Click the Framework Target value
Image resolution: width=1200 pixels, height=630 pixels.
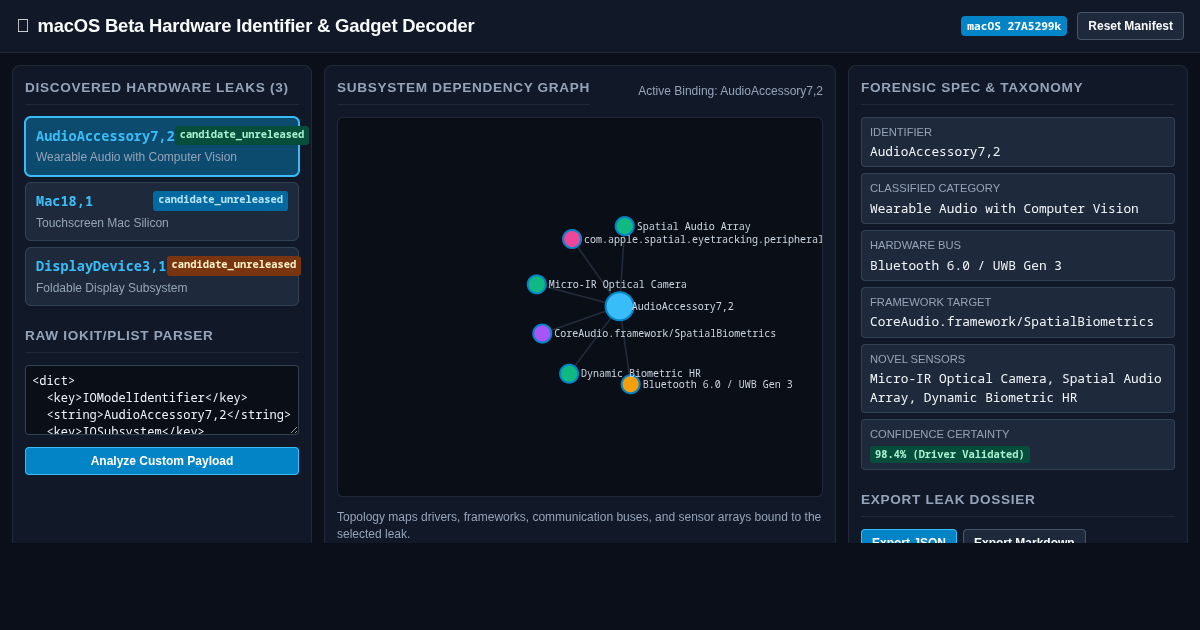tap(1012, 322)
